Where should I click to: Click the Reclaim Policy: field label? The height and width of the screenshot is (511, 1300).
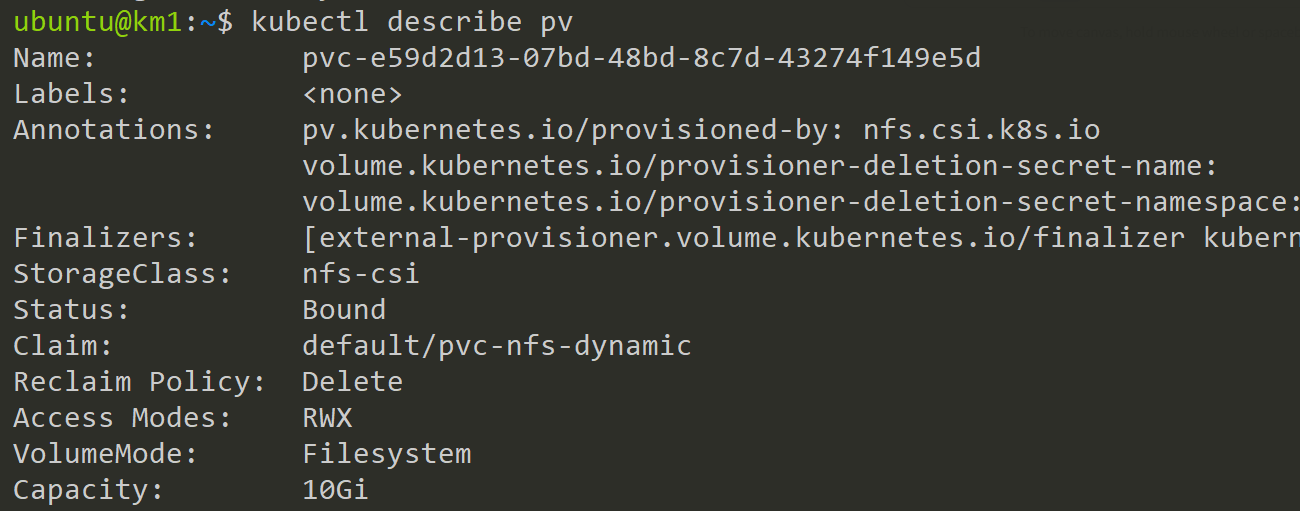(139, 382)
